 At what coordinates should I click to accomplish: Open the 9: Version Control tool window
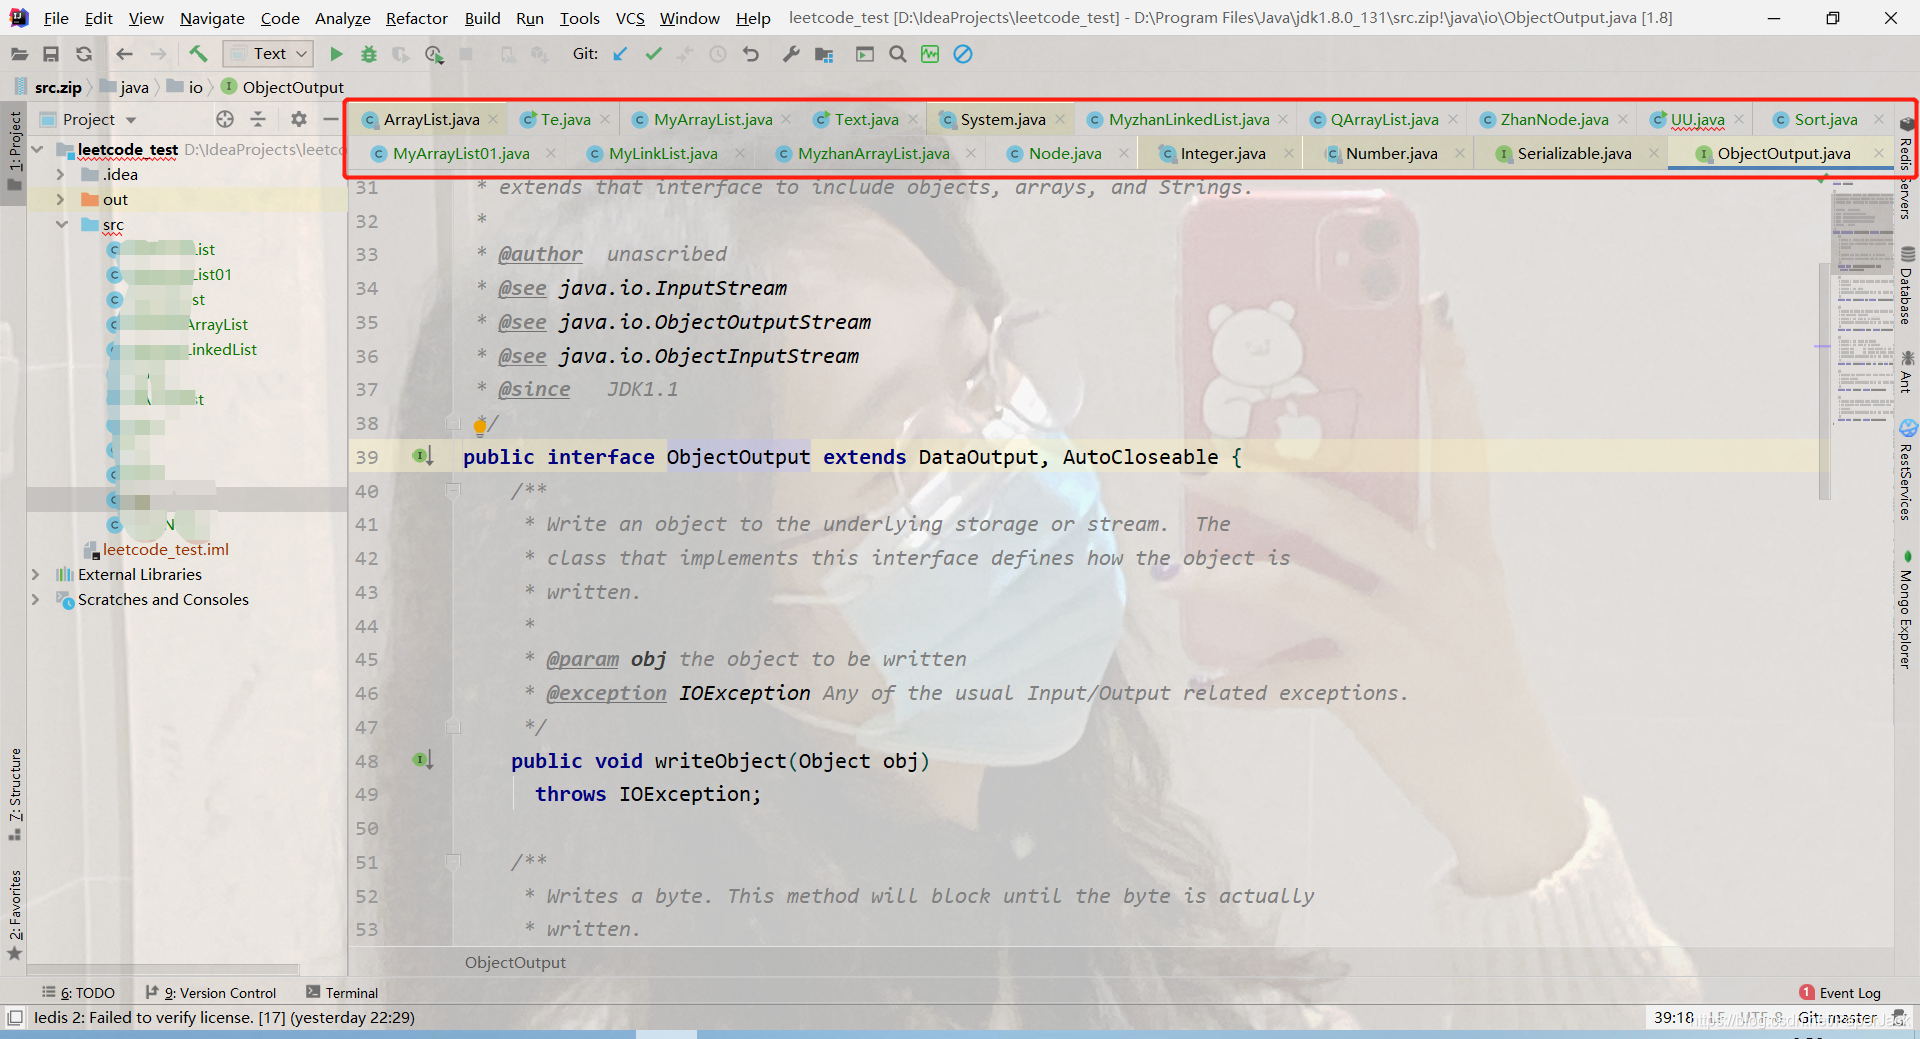tap(211, 992)
